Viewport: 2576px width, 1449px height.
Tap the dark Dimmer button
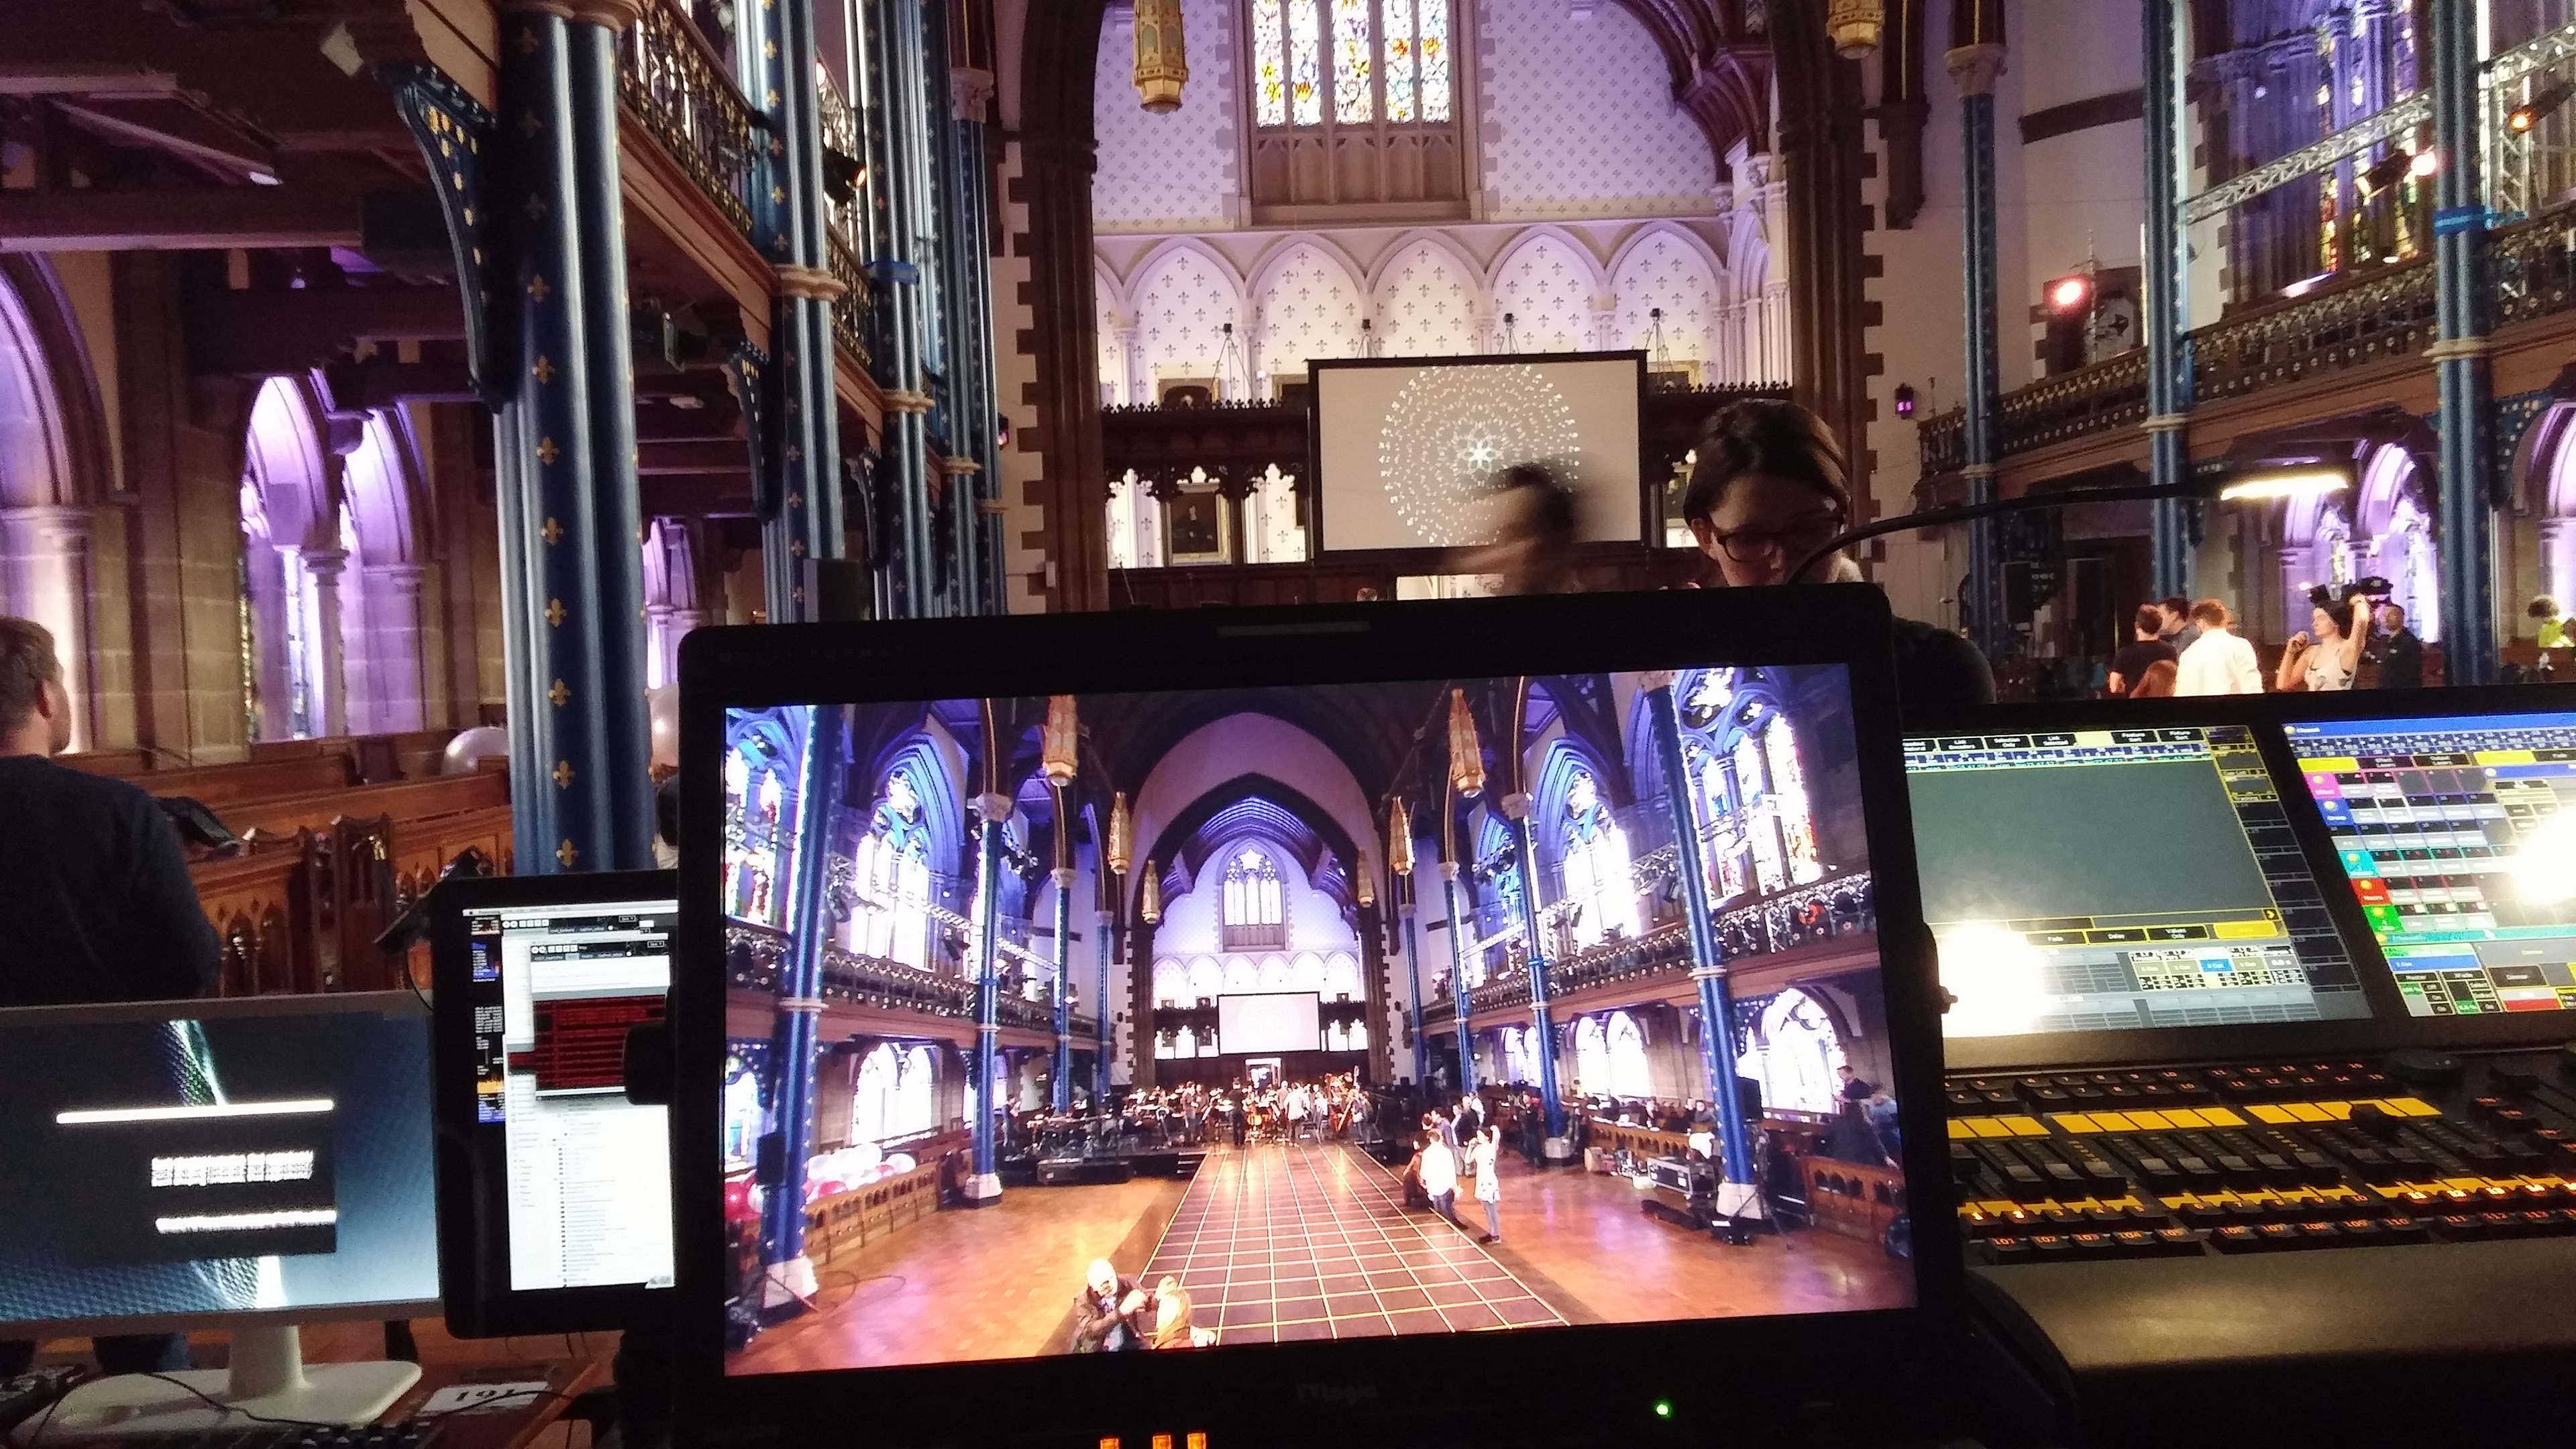(x=2517, y=977)
